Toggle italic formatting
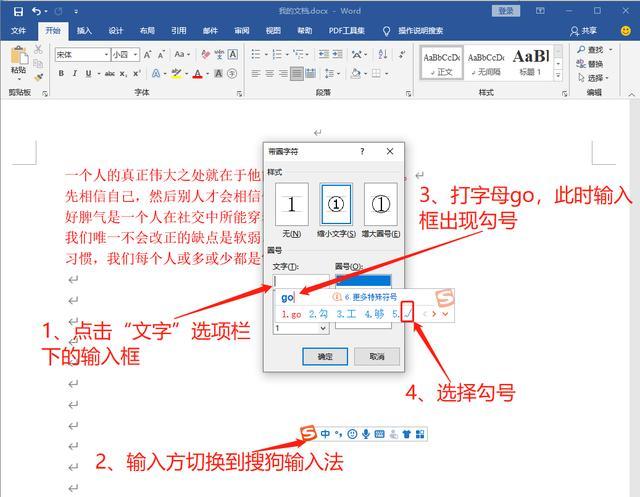Viewport: 640px width, 497px height. tap(75, 73)
